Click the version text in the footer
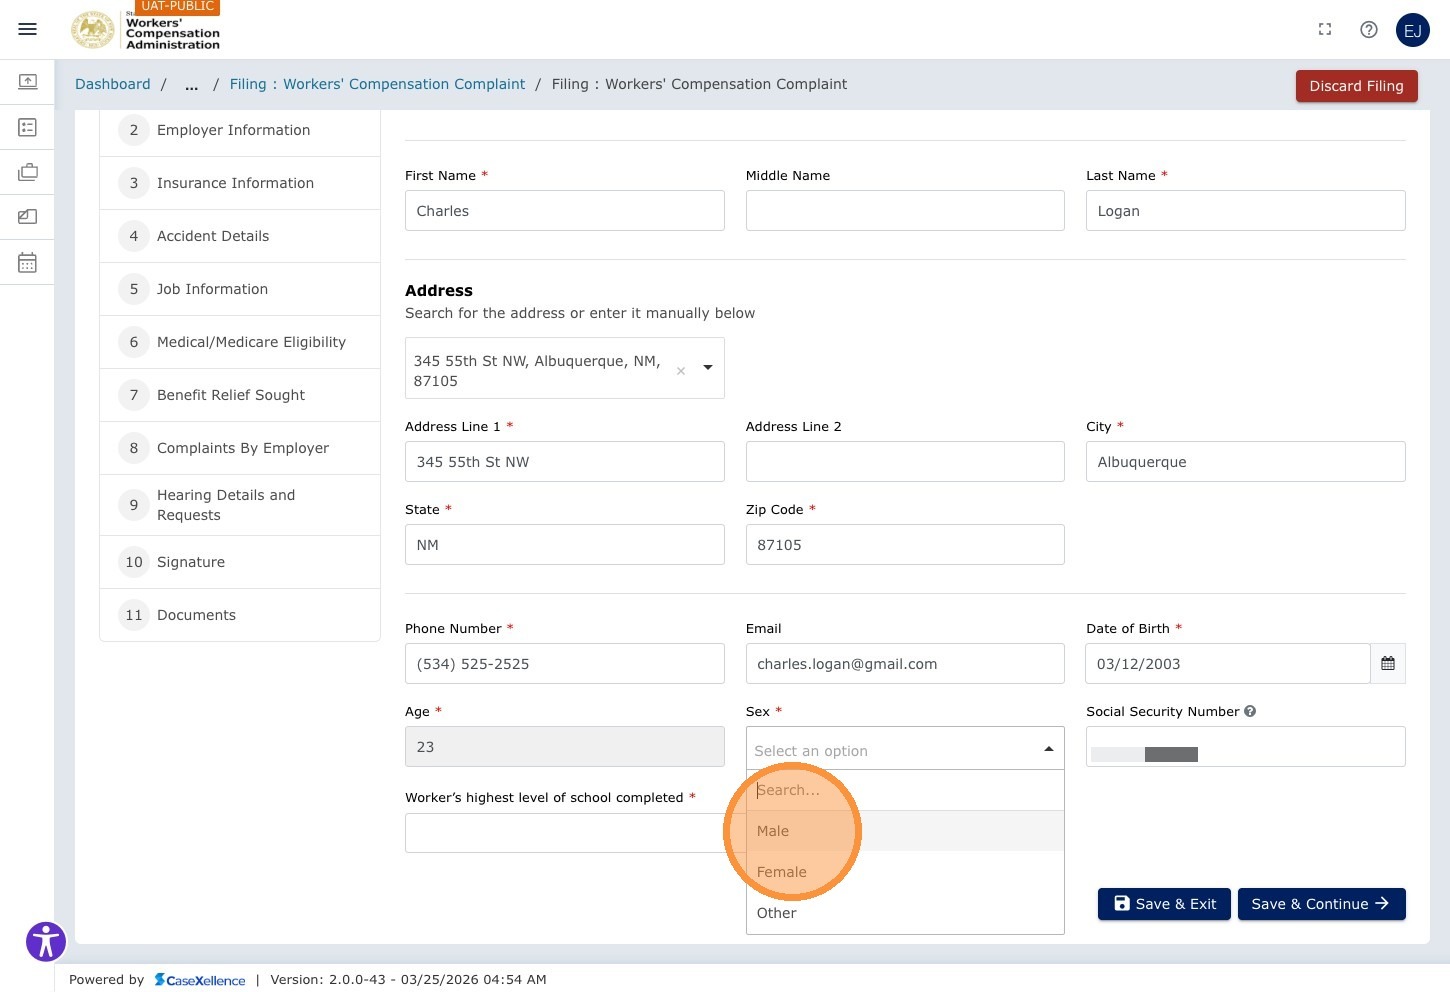Image resolution: width=1450 pixels, height=992 pixels. 408,980
